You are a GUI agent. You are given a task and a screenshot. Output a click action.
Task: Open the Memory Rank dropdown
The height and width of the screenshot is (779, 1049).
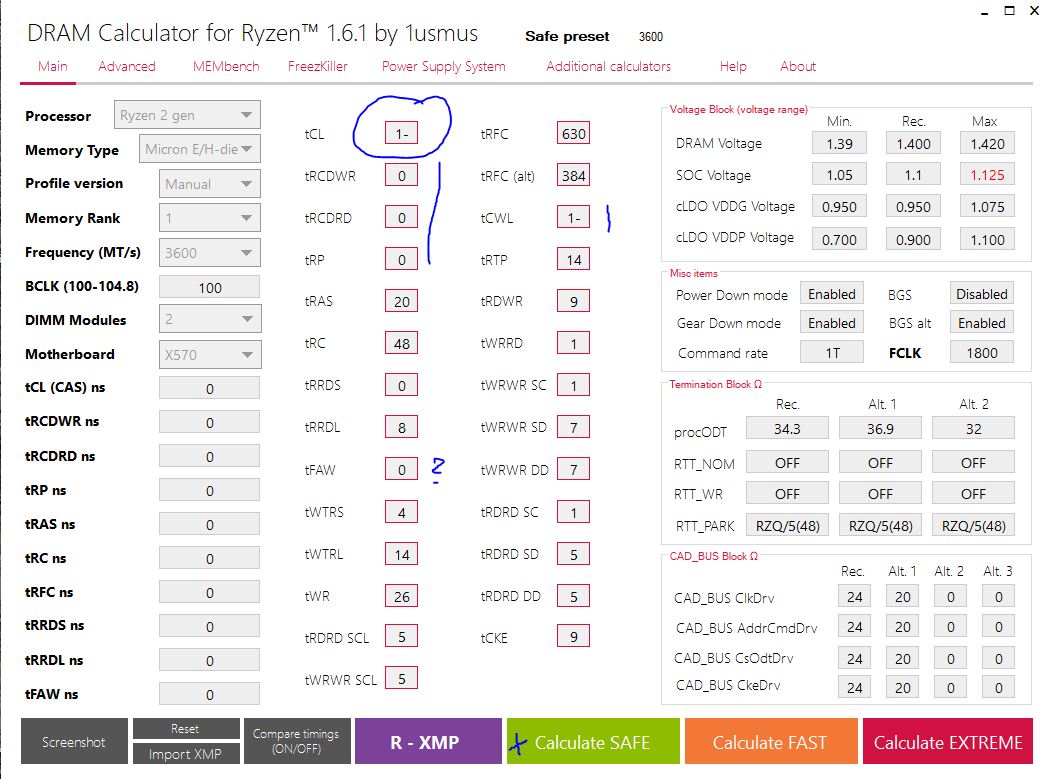tap(209, 218)
